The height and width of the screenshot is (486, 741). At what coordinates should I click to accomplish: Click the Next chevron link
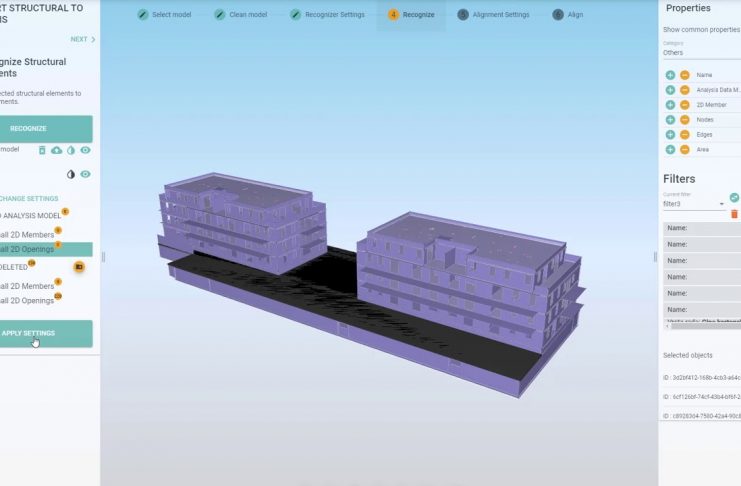pos(83,40)
